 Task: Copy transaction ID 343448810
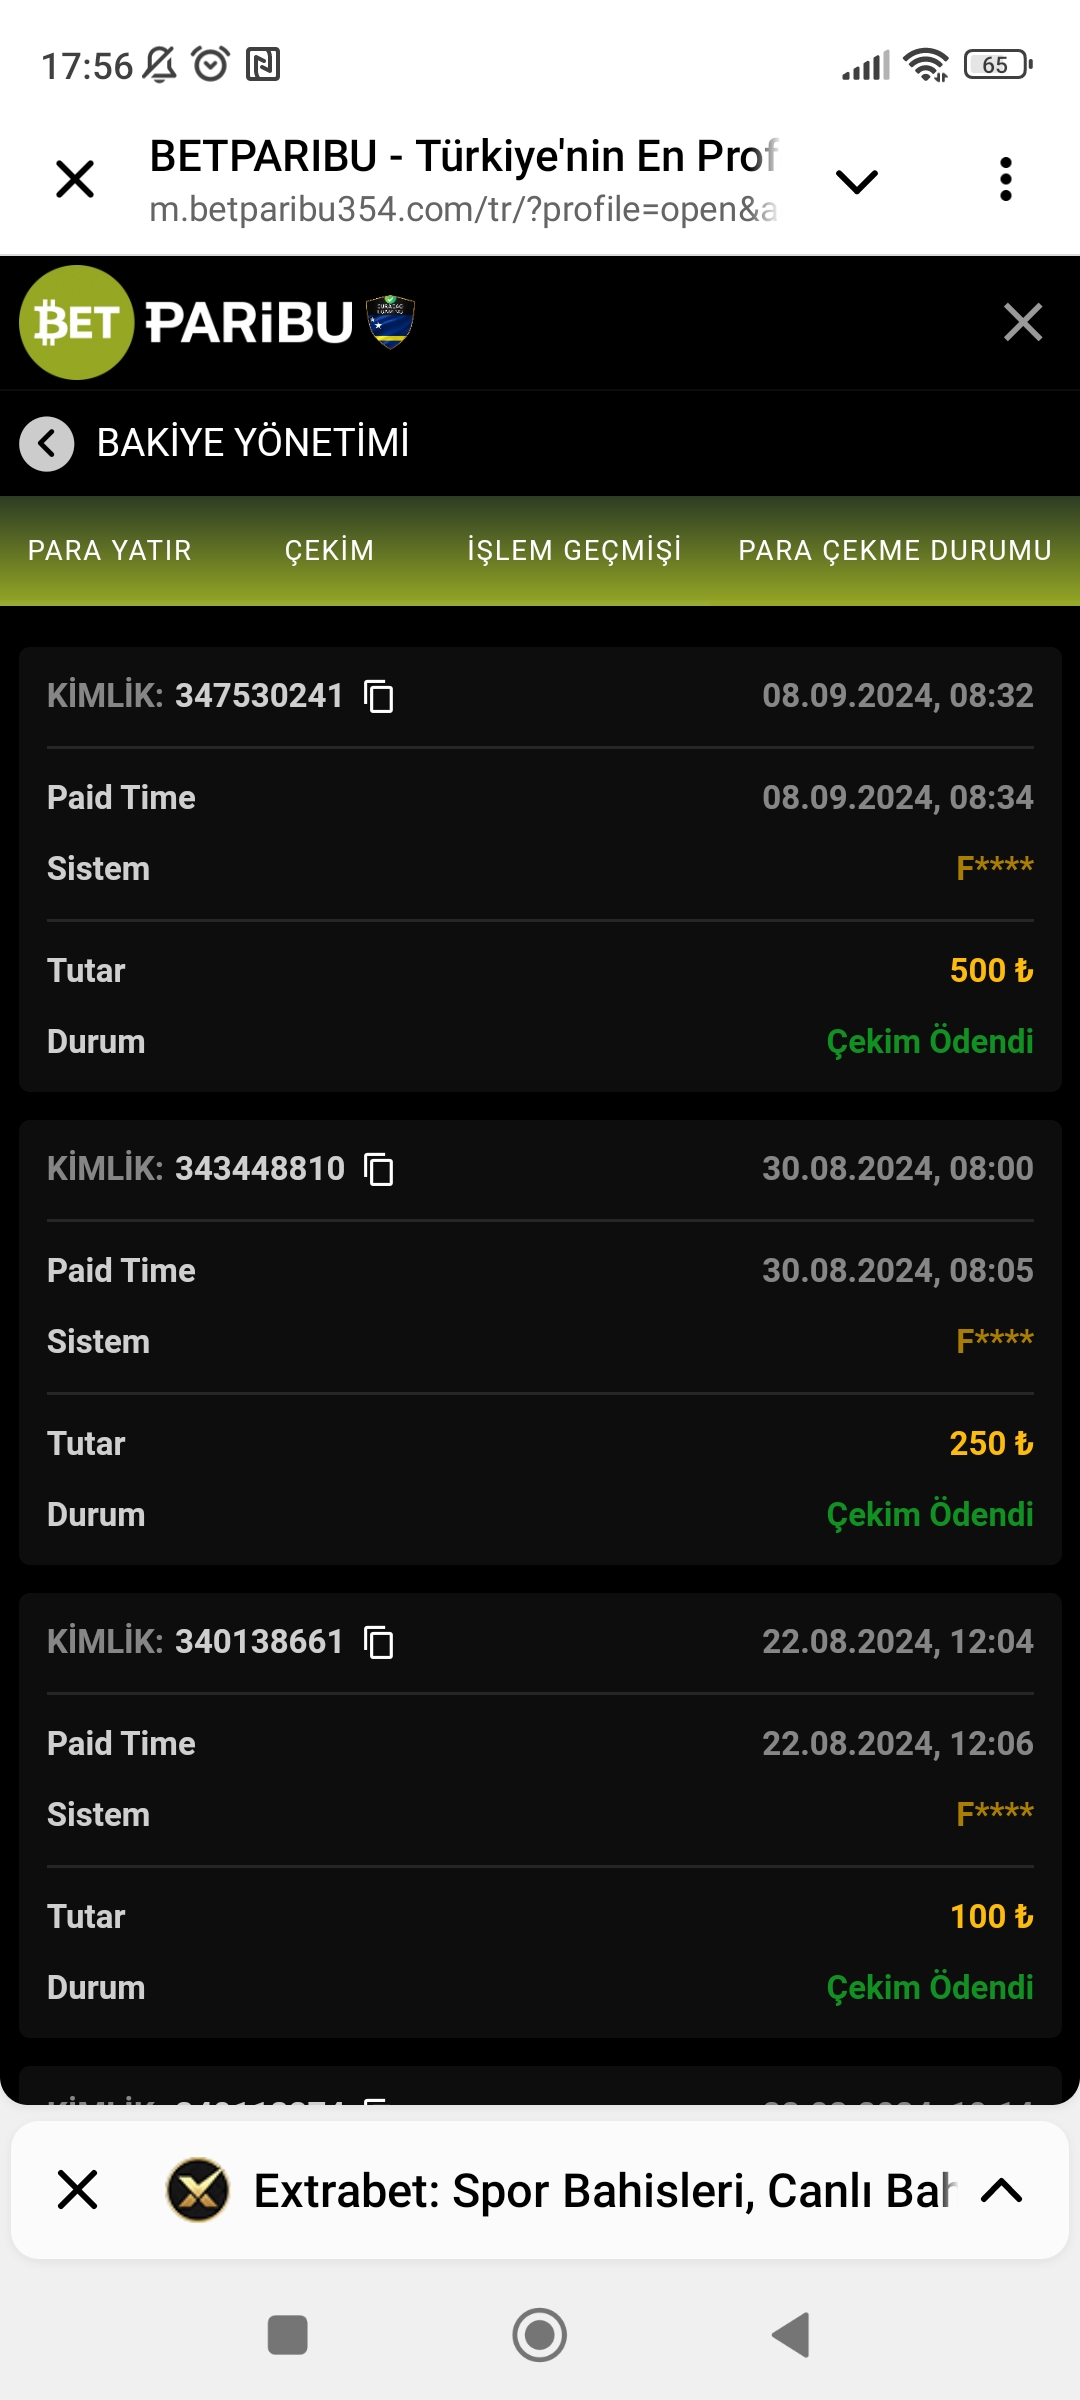(x=379, y=1169)
